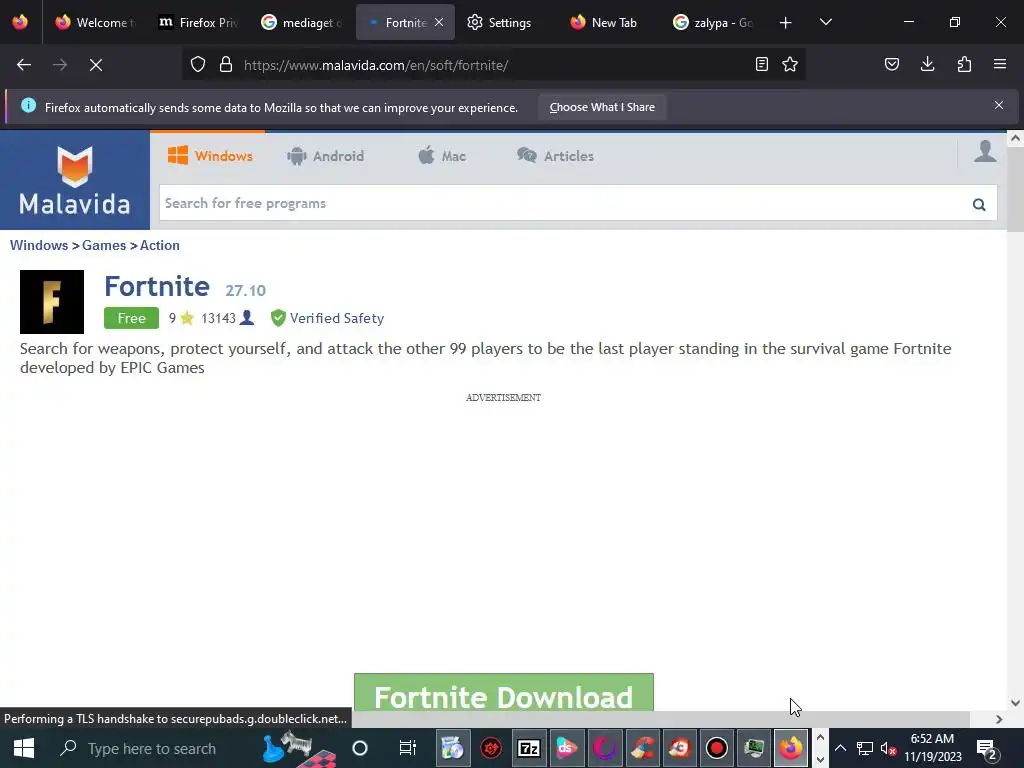Click the Firefox View icon in tab bar
The height and width of the screenshot is (768, 1024).
point(20,22)
